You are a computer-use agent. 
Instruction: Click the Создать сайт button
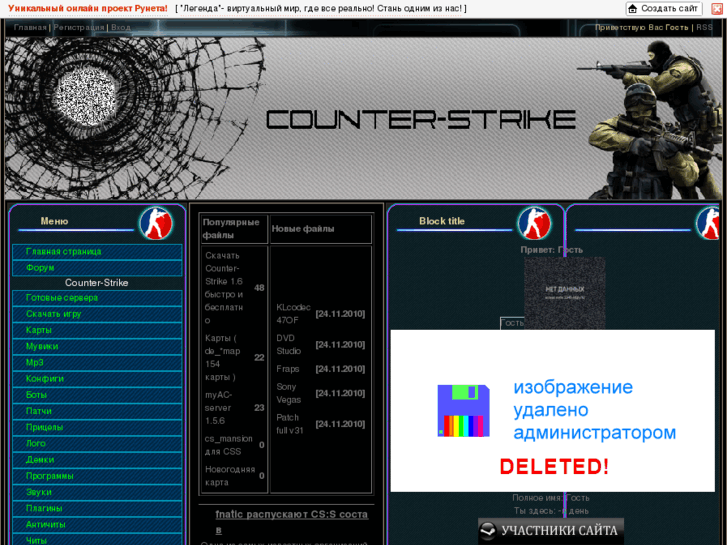[x=664, y=8]
